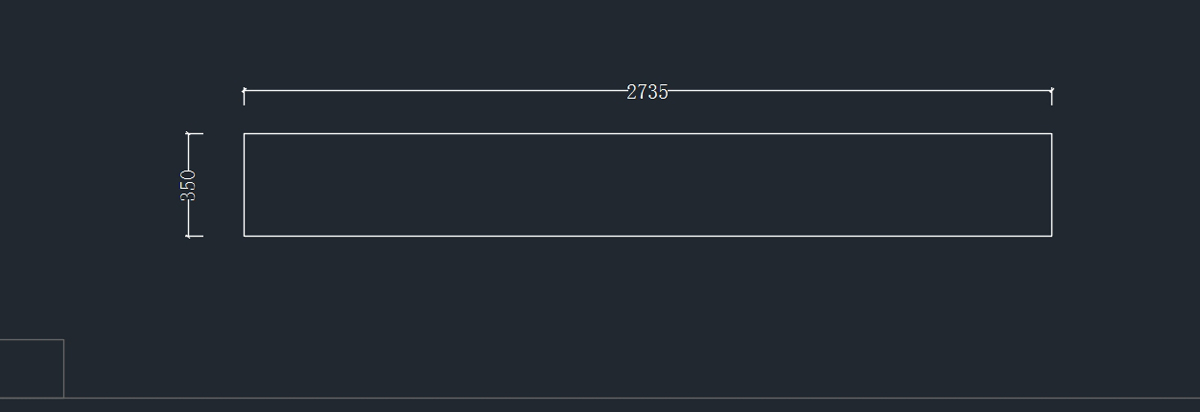Click the rectangle's bottom edge
Screen dimensions: 1200x412
648,236
